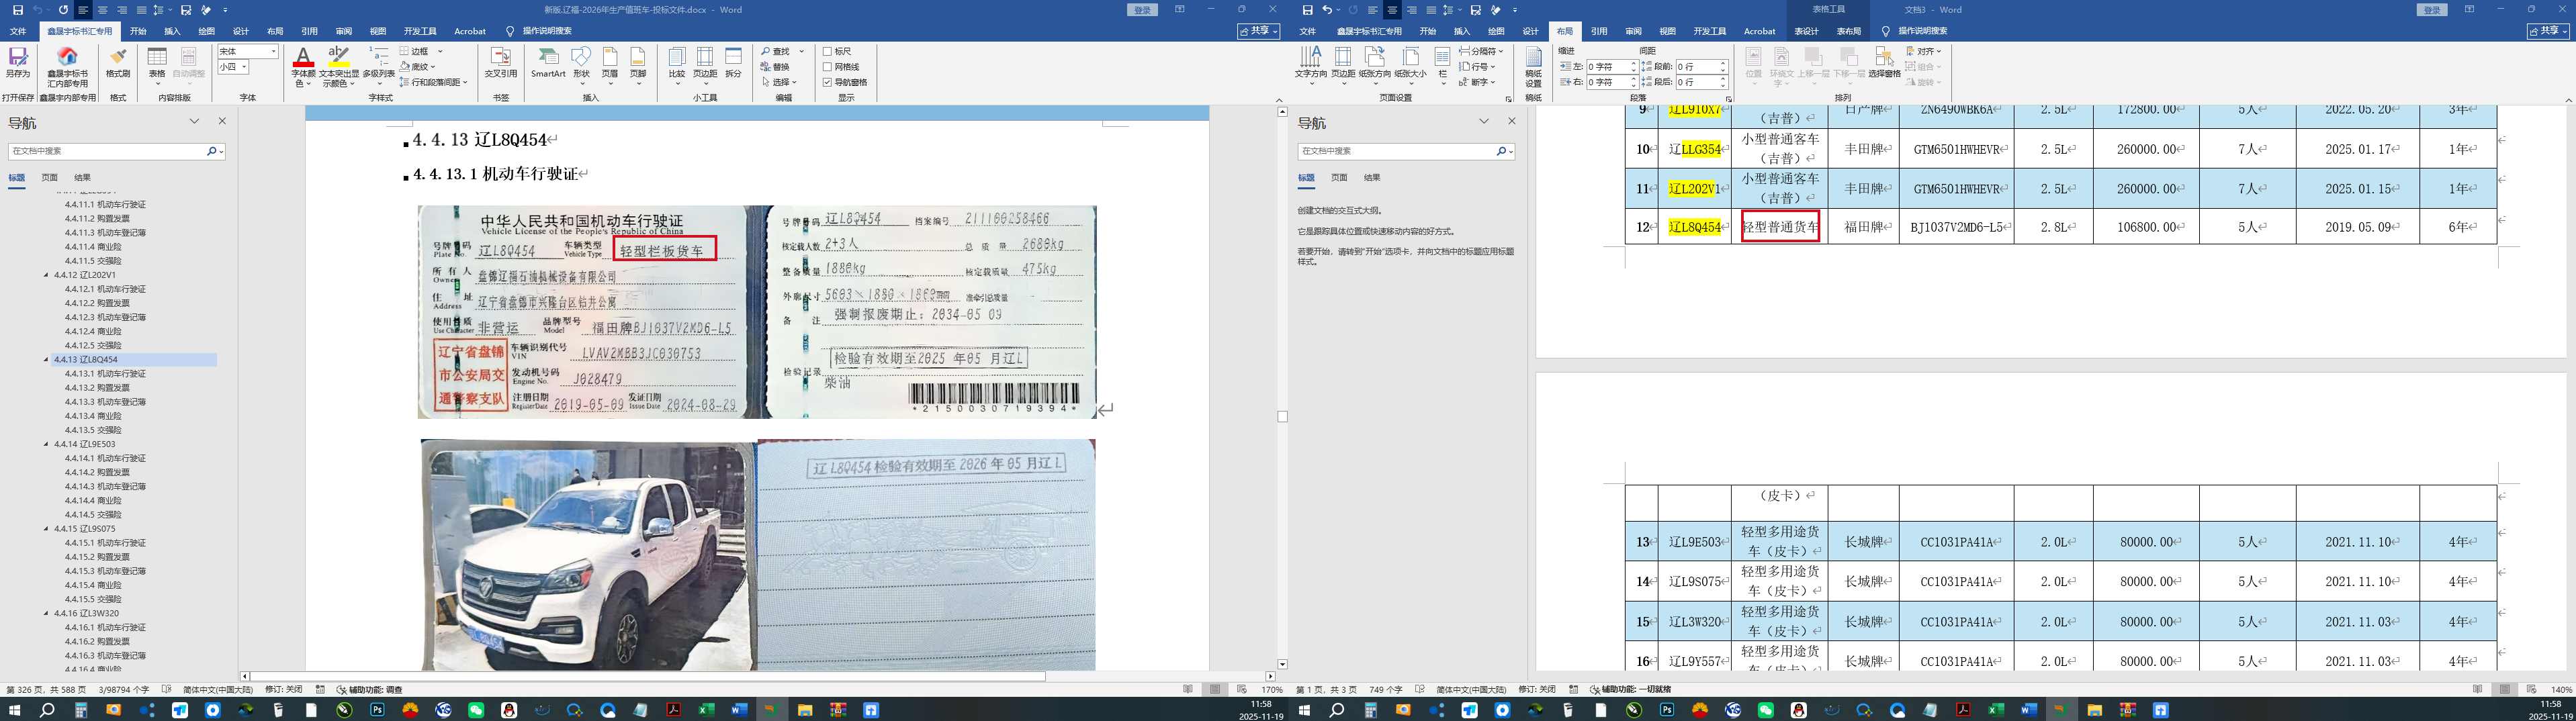Click 替换 replace in left Word ribbon
Image resolution: width=2576 pixels, height=721 pixels.
pos(776,67)
